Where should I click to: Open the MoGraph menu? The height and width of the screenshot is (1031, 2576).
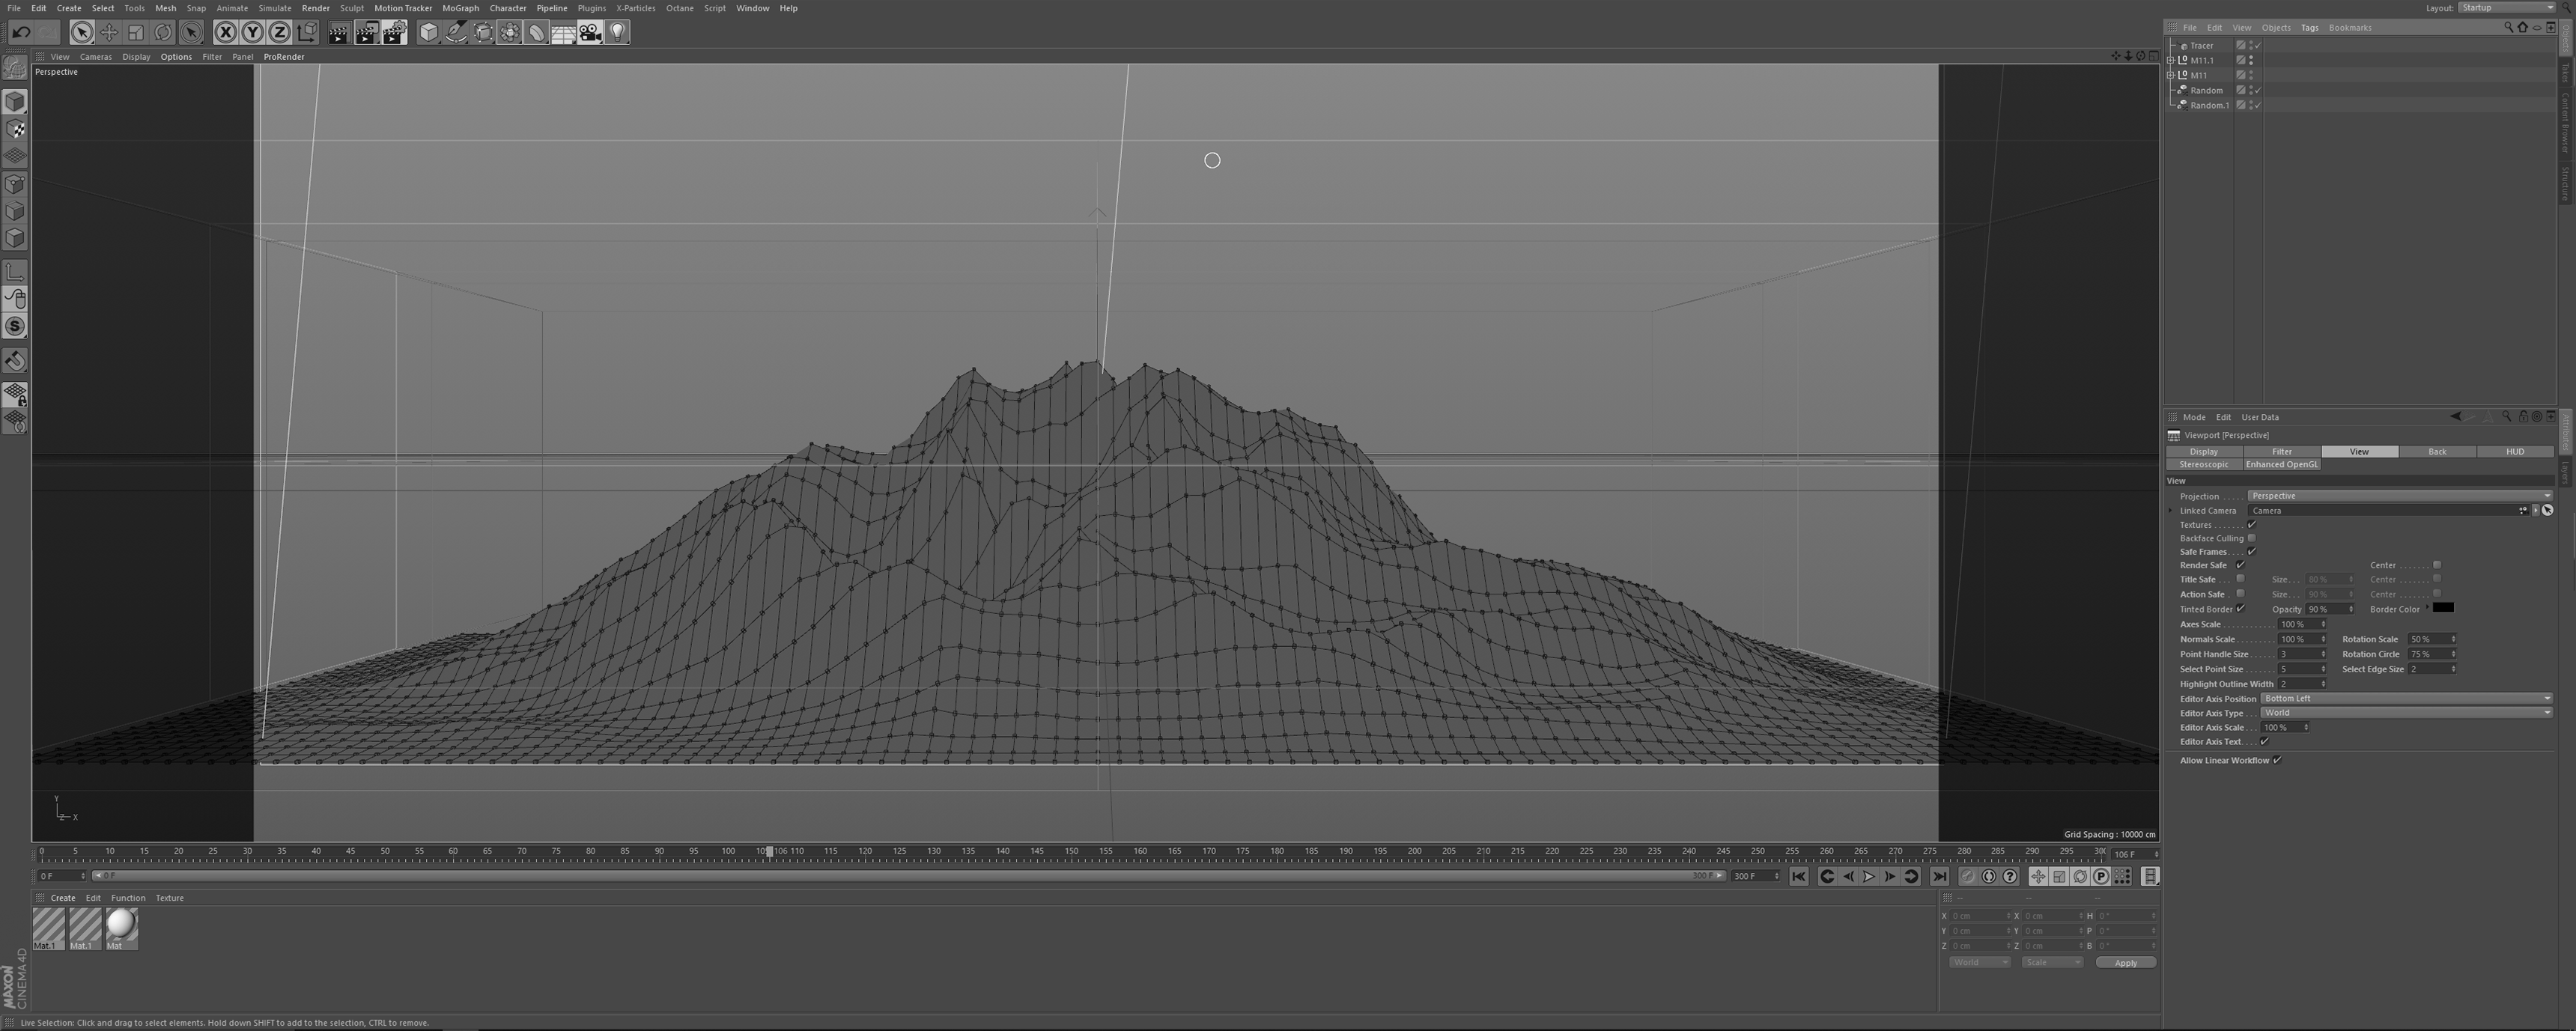[460, 8]
